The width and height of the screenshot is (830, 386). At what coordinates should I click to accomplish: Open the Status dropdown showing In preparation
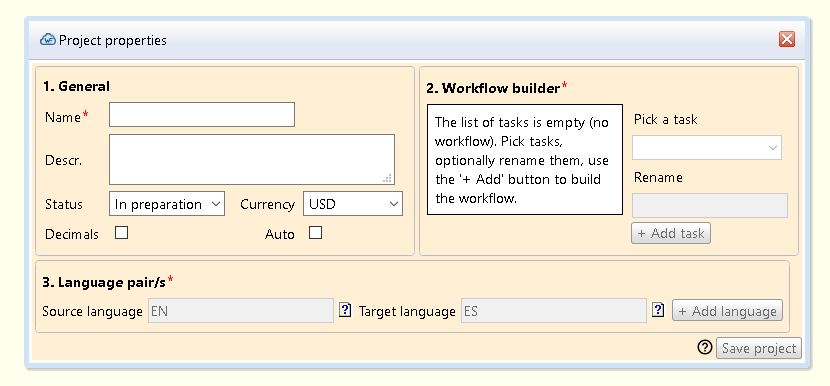tap(167, 204)
